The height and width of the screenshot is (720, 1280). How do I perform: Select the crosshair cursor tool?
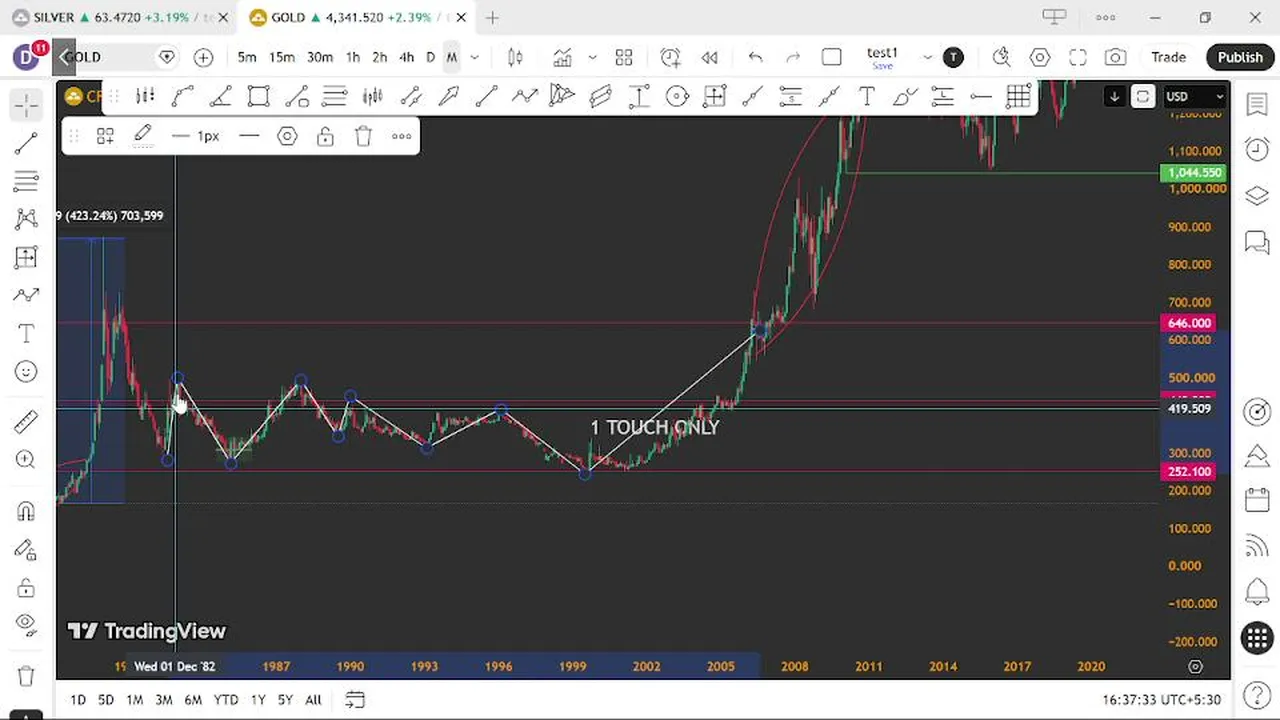pos(26,105)
